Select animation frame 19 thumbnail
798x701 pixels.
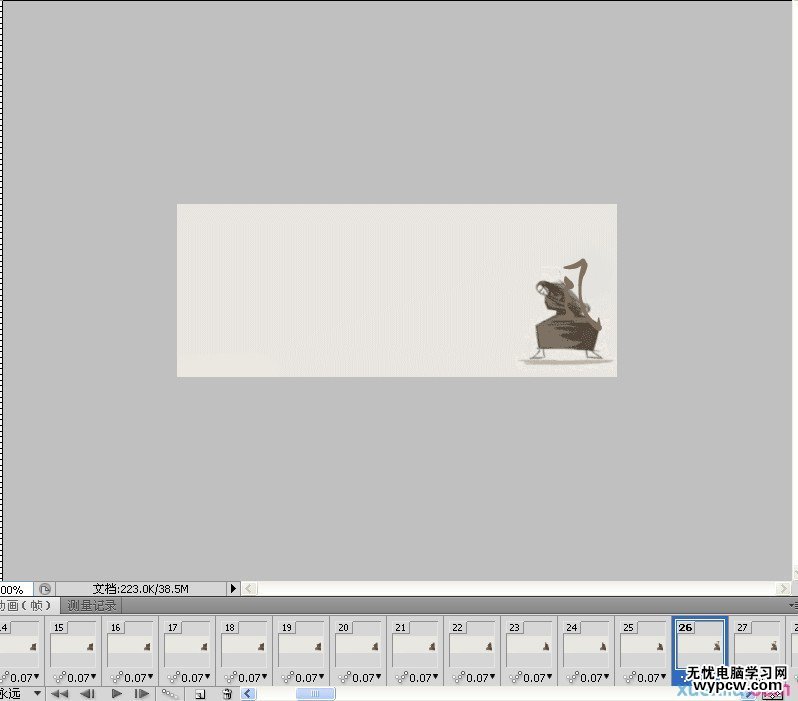click(301, 644)
